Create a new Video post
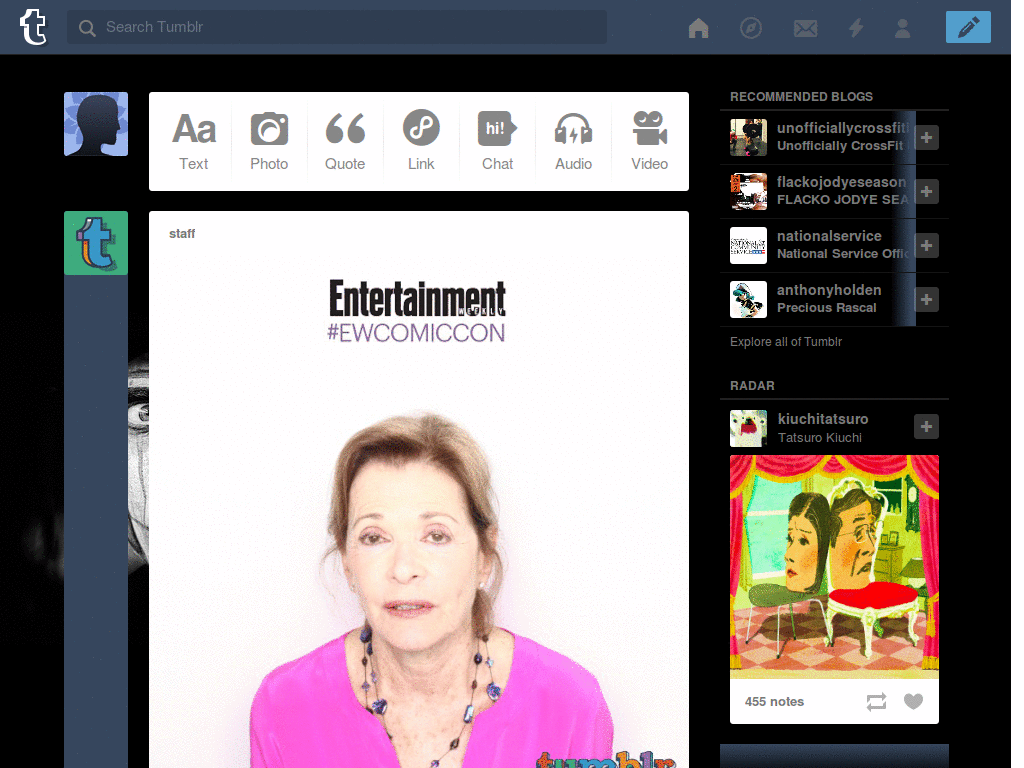Image resolution: width=1024 pixels, height=768 pixels. coord(649,141)
